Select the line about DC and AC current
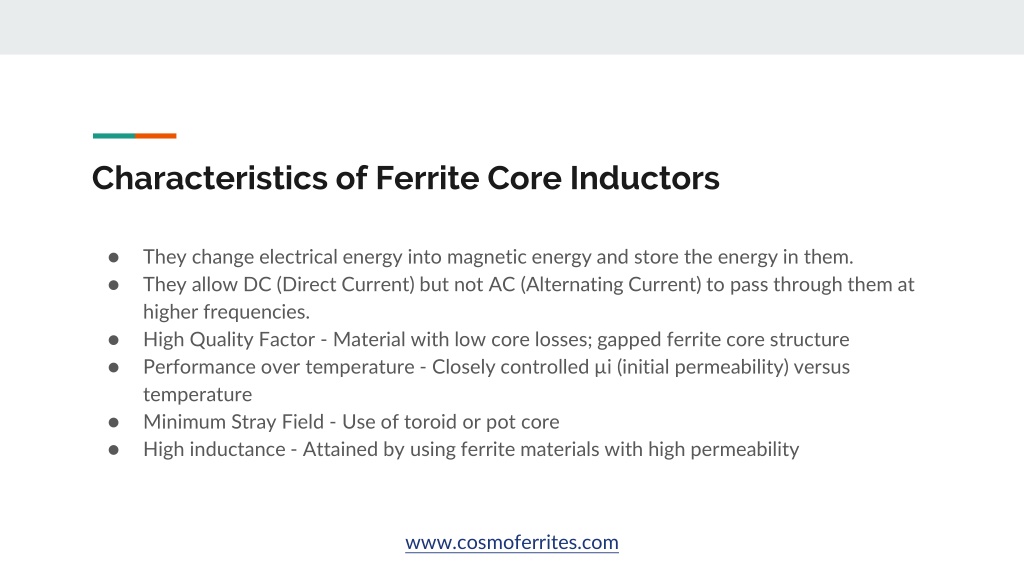 coord(528,284)
